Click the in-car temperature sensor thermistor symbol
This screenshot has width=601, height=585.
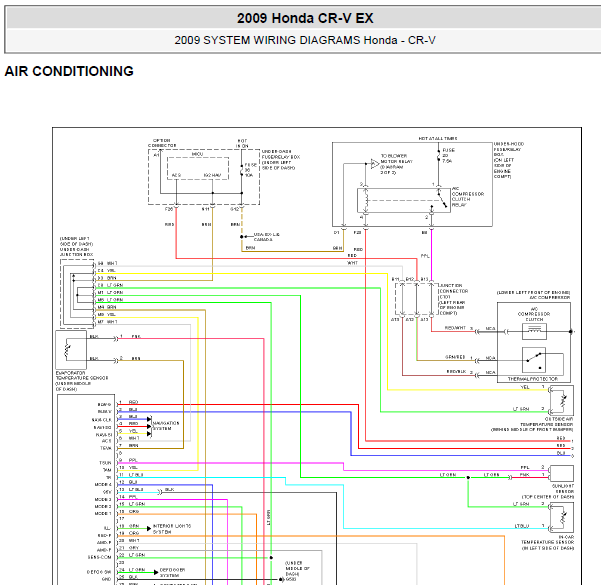tap(562, 518)
